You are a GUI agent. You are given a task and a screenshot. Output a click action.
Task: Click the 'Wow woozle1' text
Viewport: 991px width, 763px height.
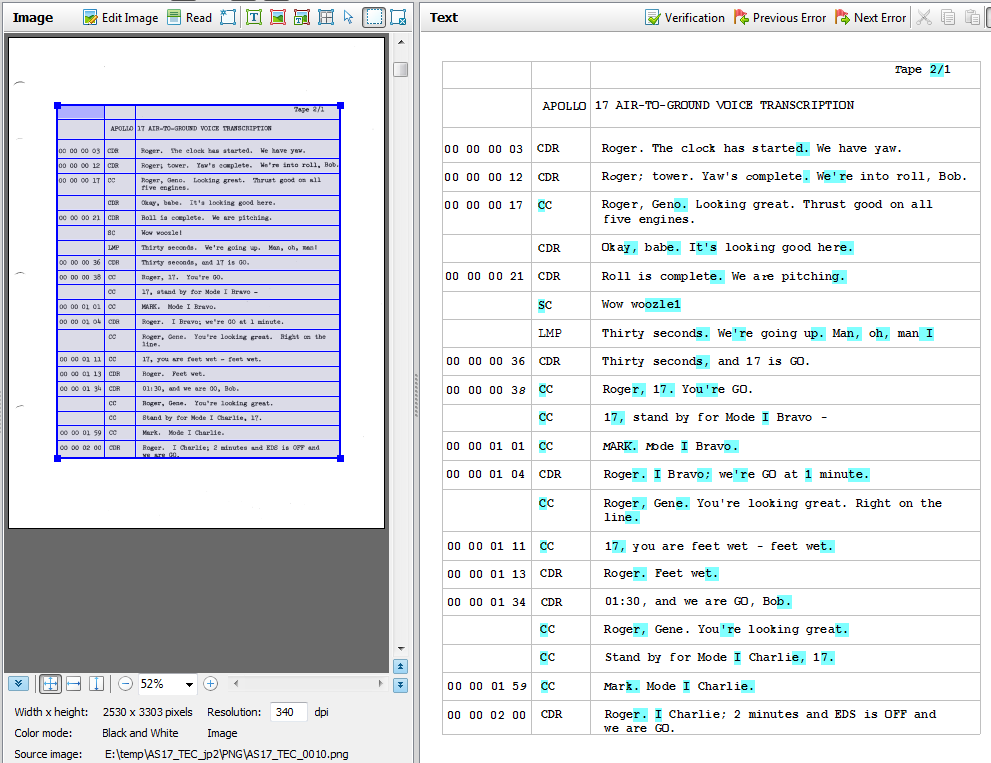641,304
